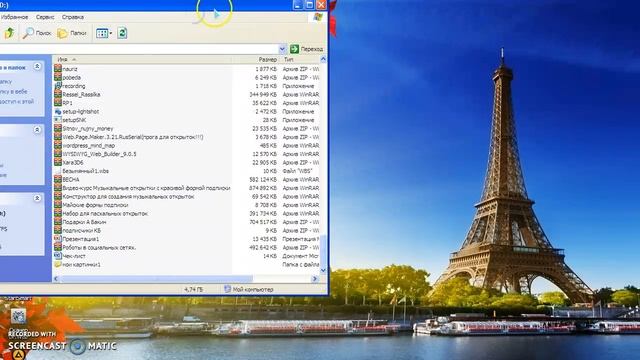Image resolution: width=640 pixels, height=360 pixels.
Task: Select the Презентация1 presentation file icon
Action: coord(58,239)
